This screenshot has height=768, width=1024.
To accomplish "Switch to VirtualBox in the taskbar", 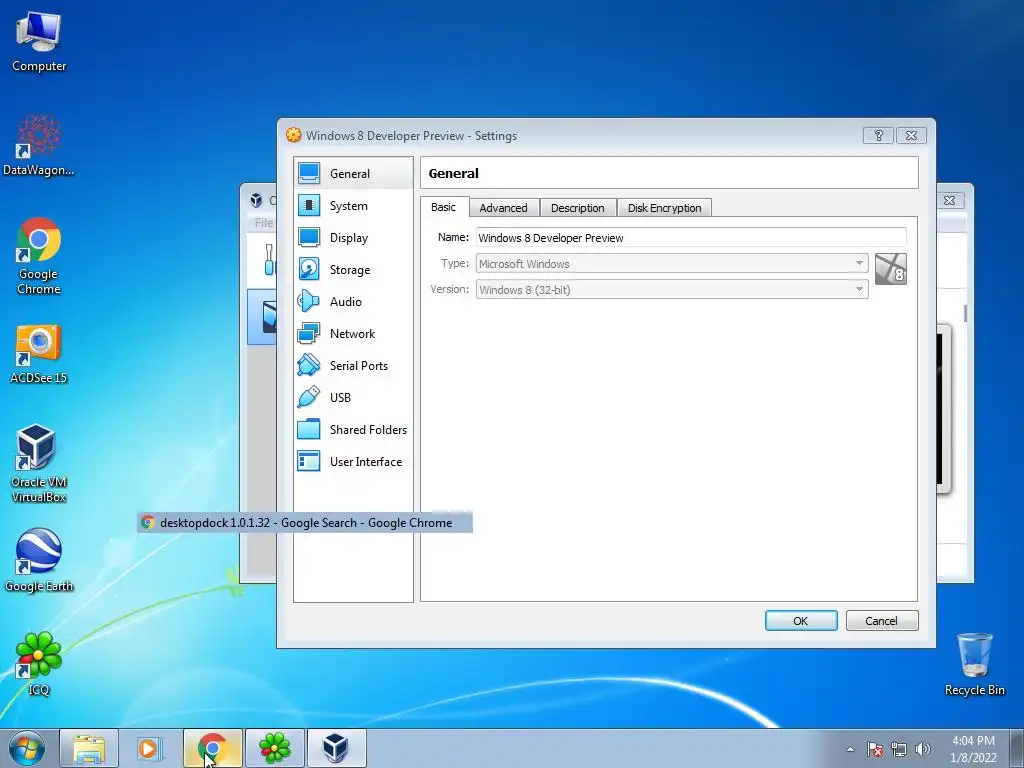I will pos(336,748).
